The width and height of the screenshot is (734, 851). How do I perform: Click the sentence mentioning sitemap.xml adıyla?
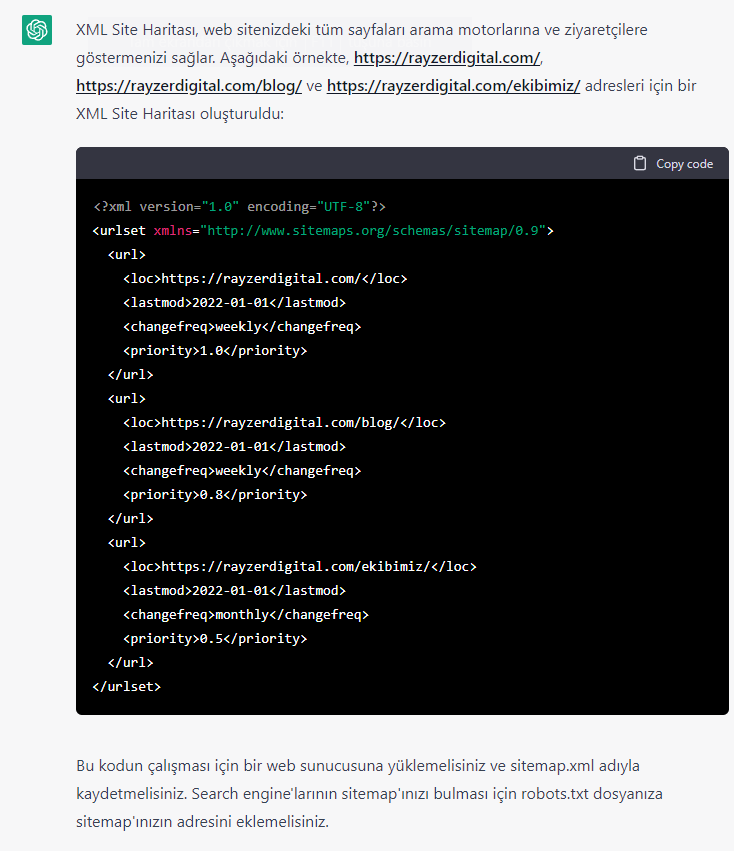click(x=358, y=766)
